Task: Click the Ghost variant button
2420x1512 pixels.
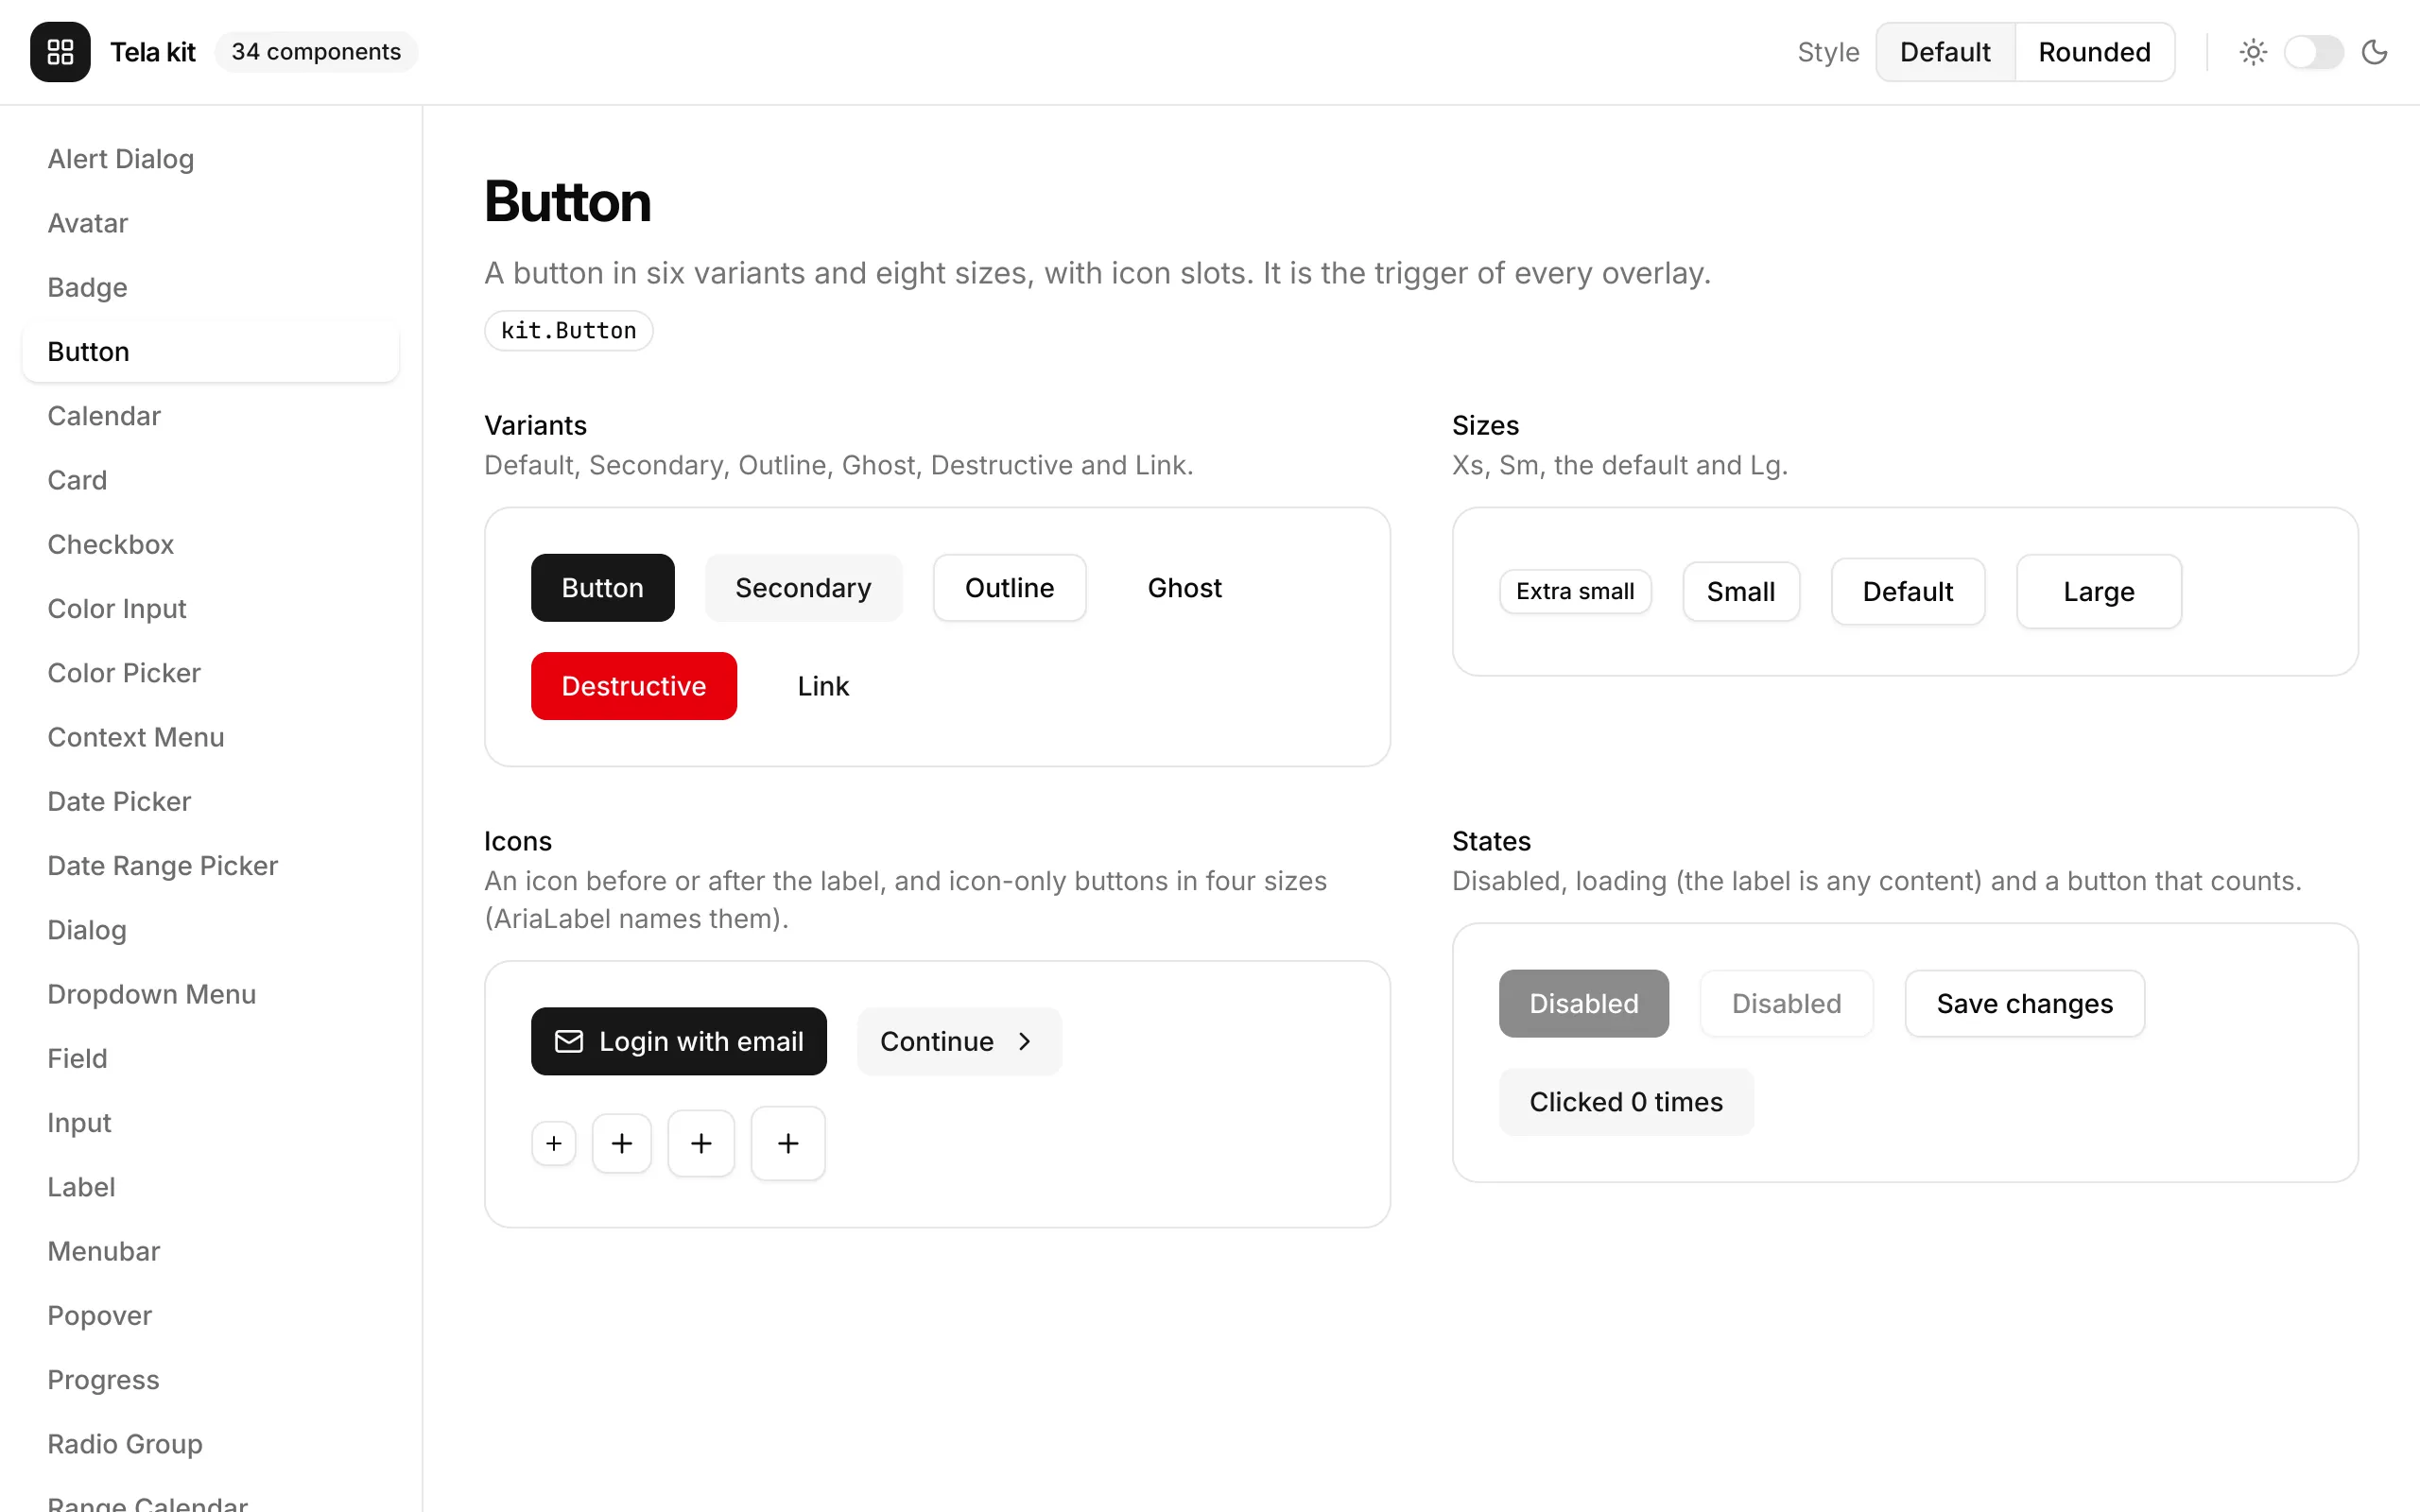Action: [x=1185, y=588]
